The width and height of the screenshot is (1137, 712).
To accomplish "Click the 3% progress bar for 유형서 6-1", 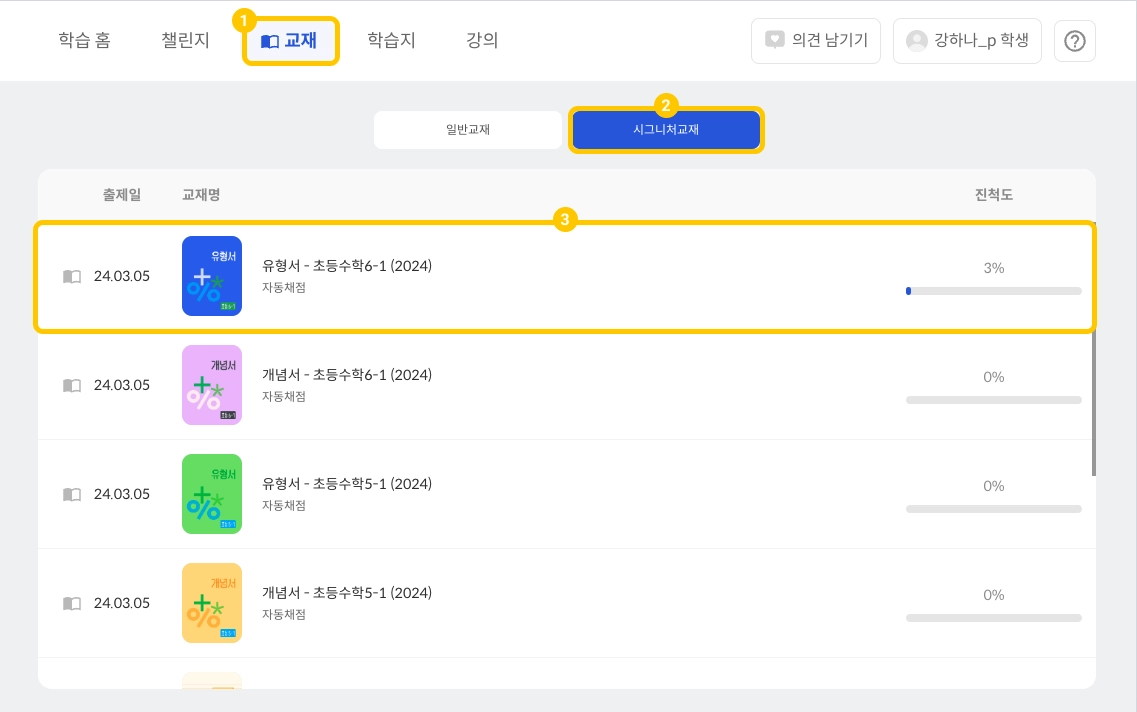I will (993, 291).
